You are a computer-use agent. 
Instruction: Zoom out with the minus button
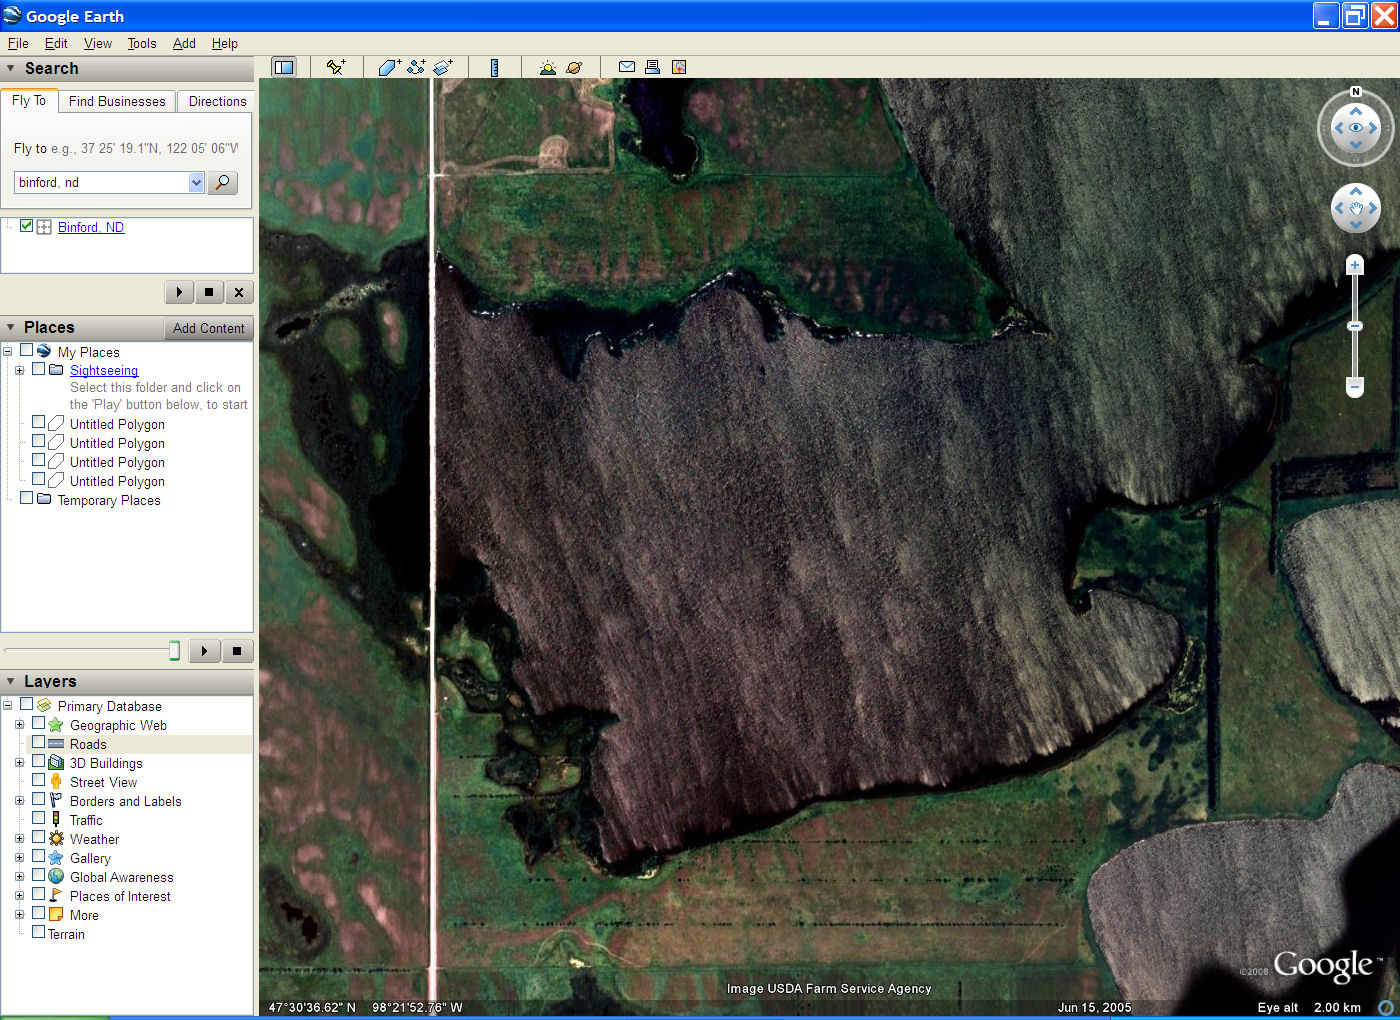coord(1355,385)
